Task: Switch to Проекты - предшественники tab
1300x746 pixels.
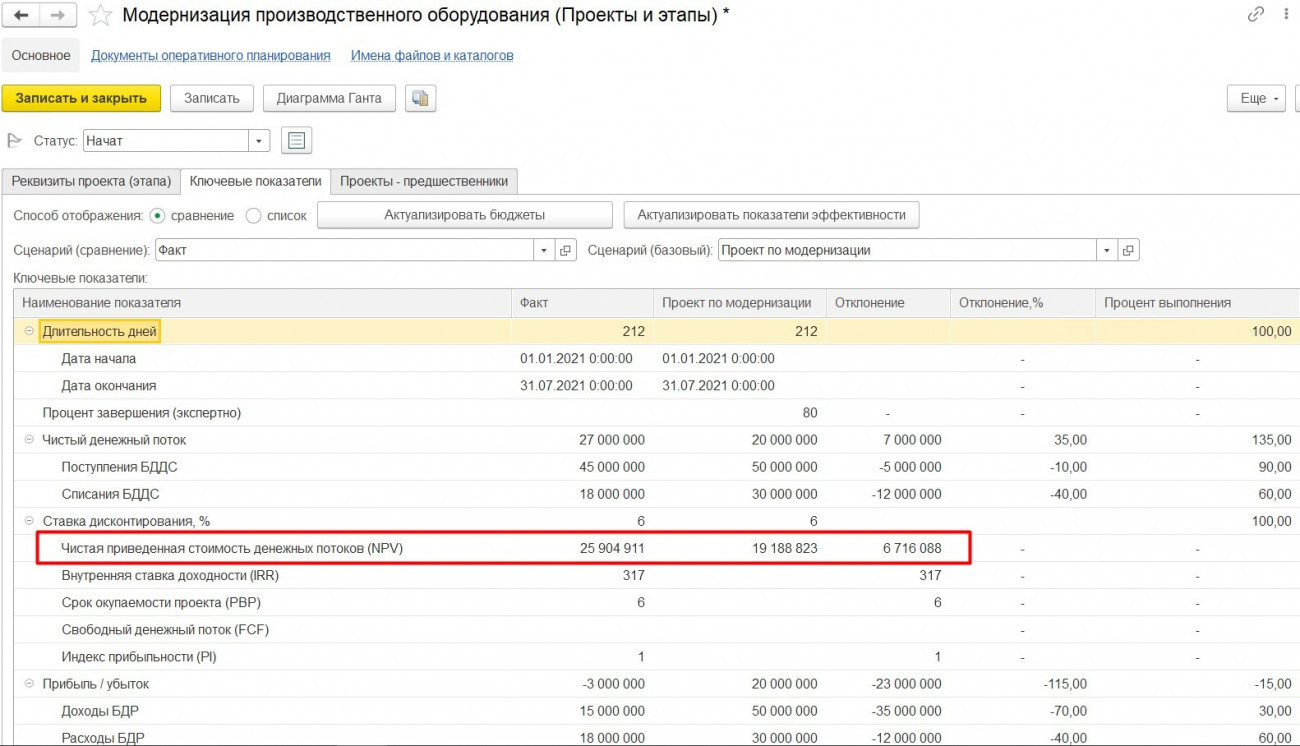Action: pyautogui.click(x=424, y=181)
